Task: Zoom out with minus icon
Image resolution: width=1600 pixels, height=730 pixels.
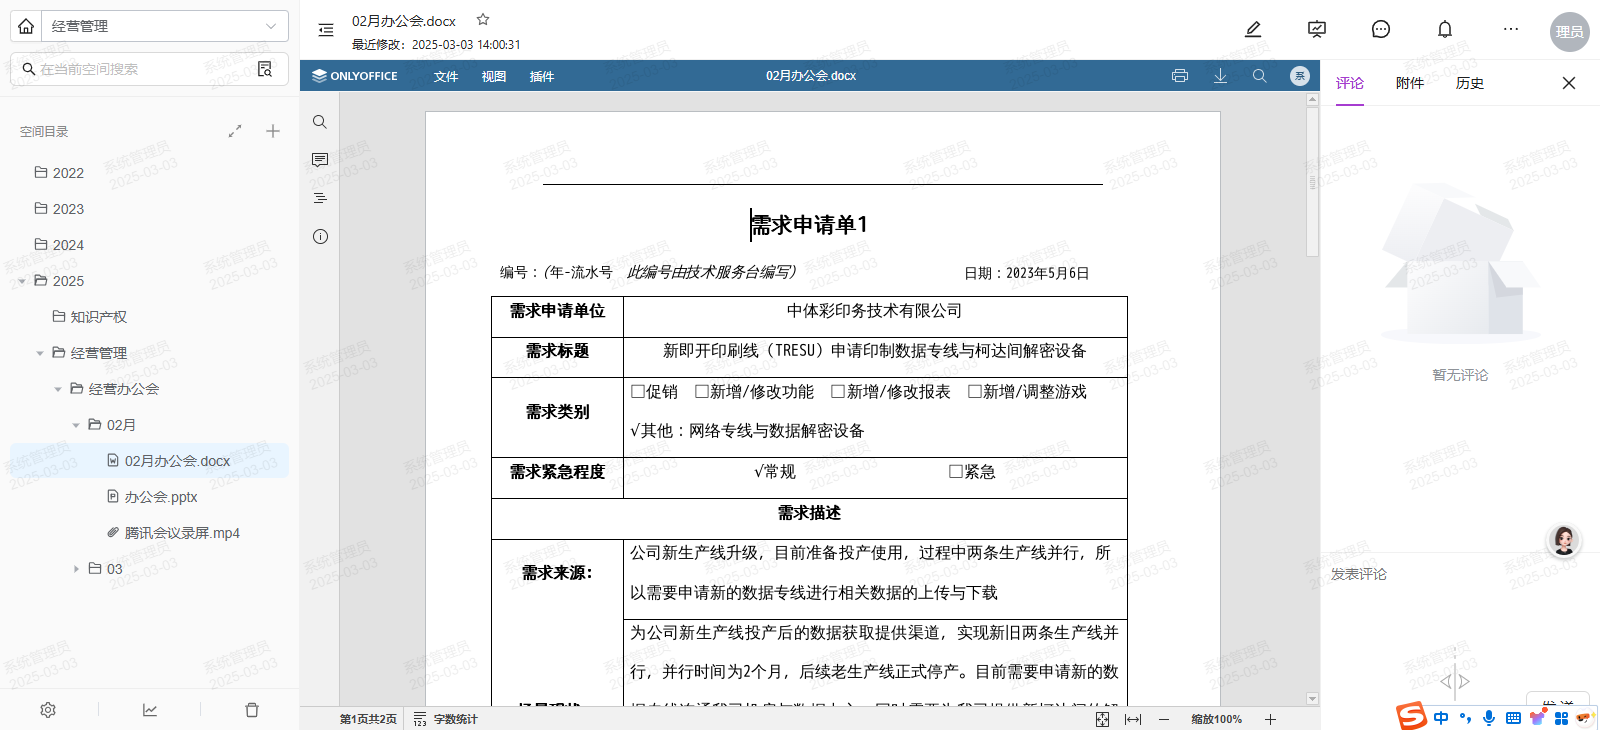Action: [1164, 719]
